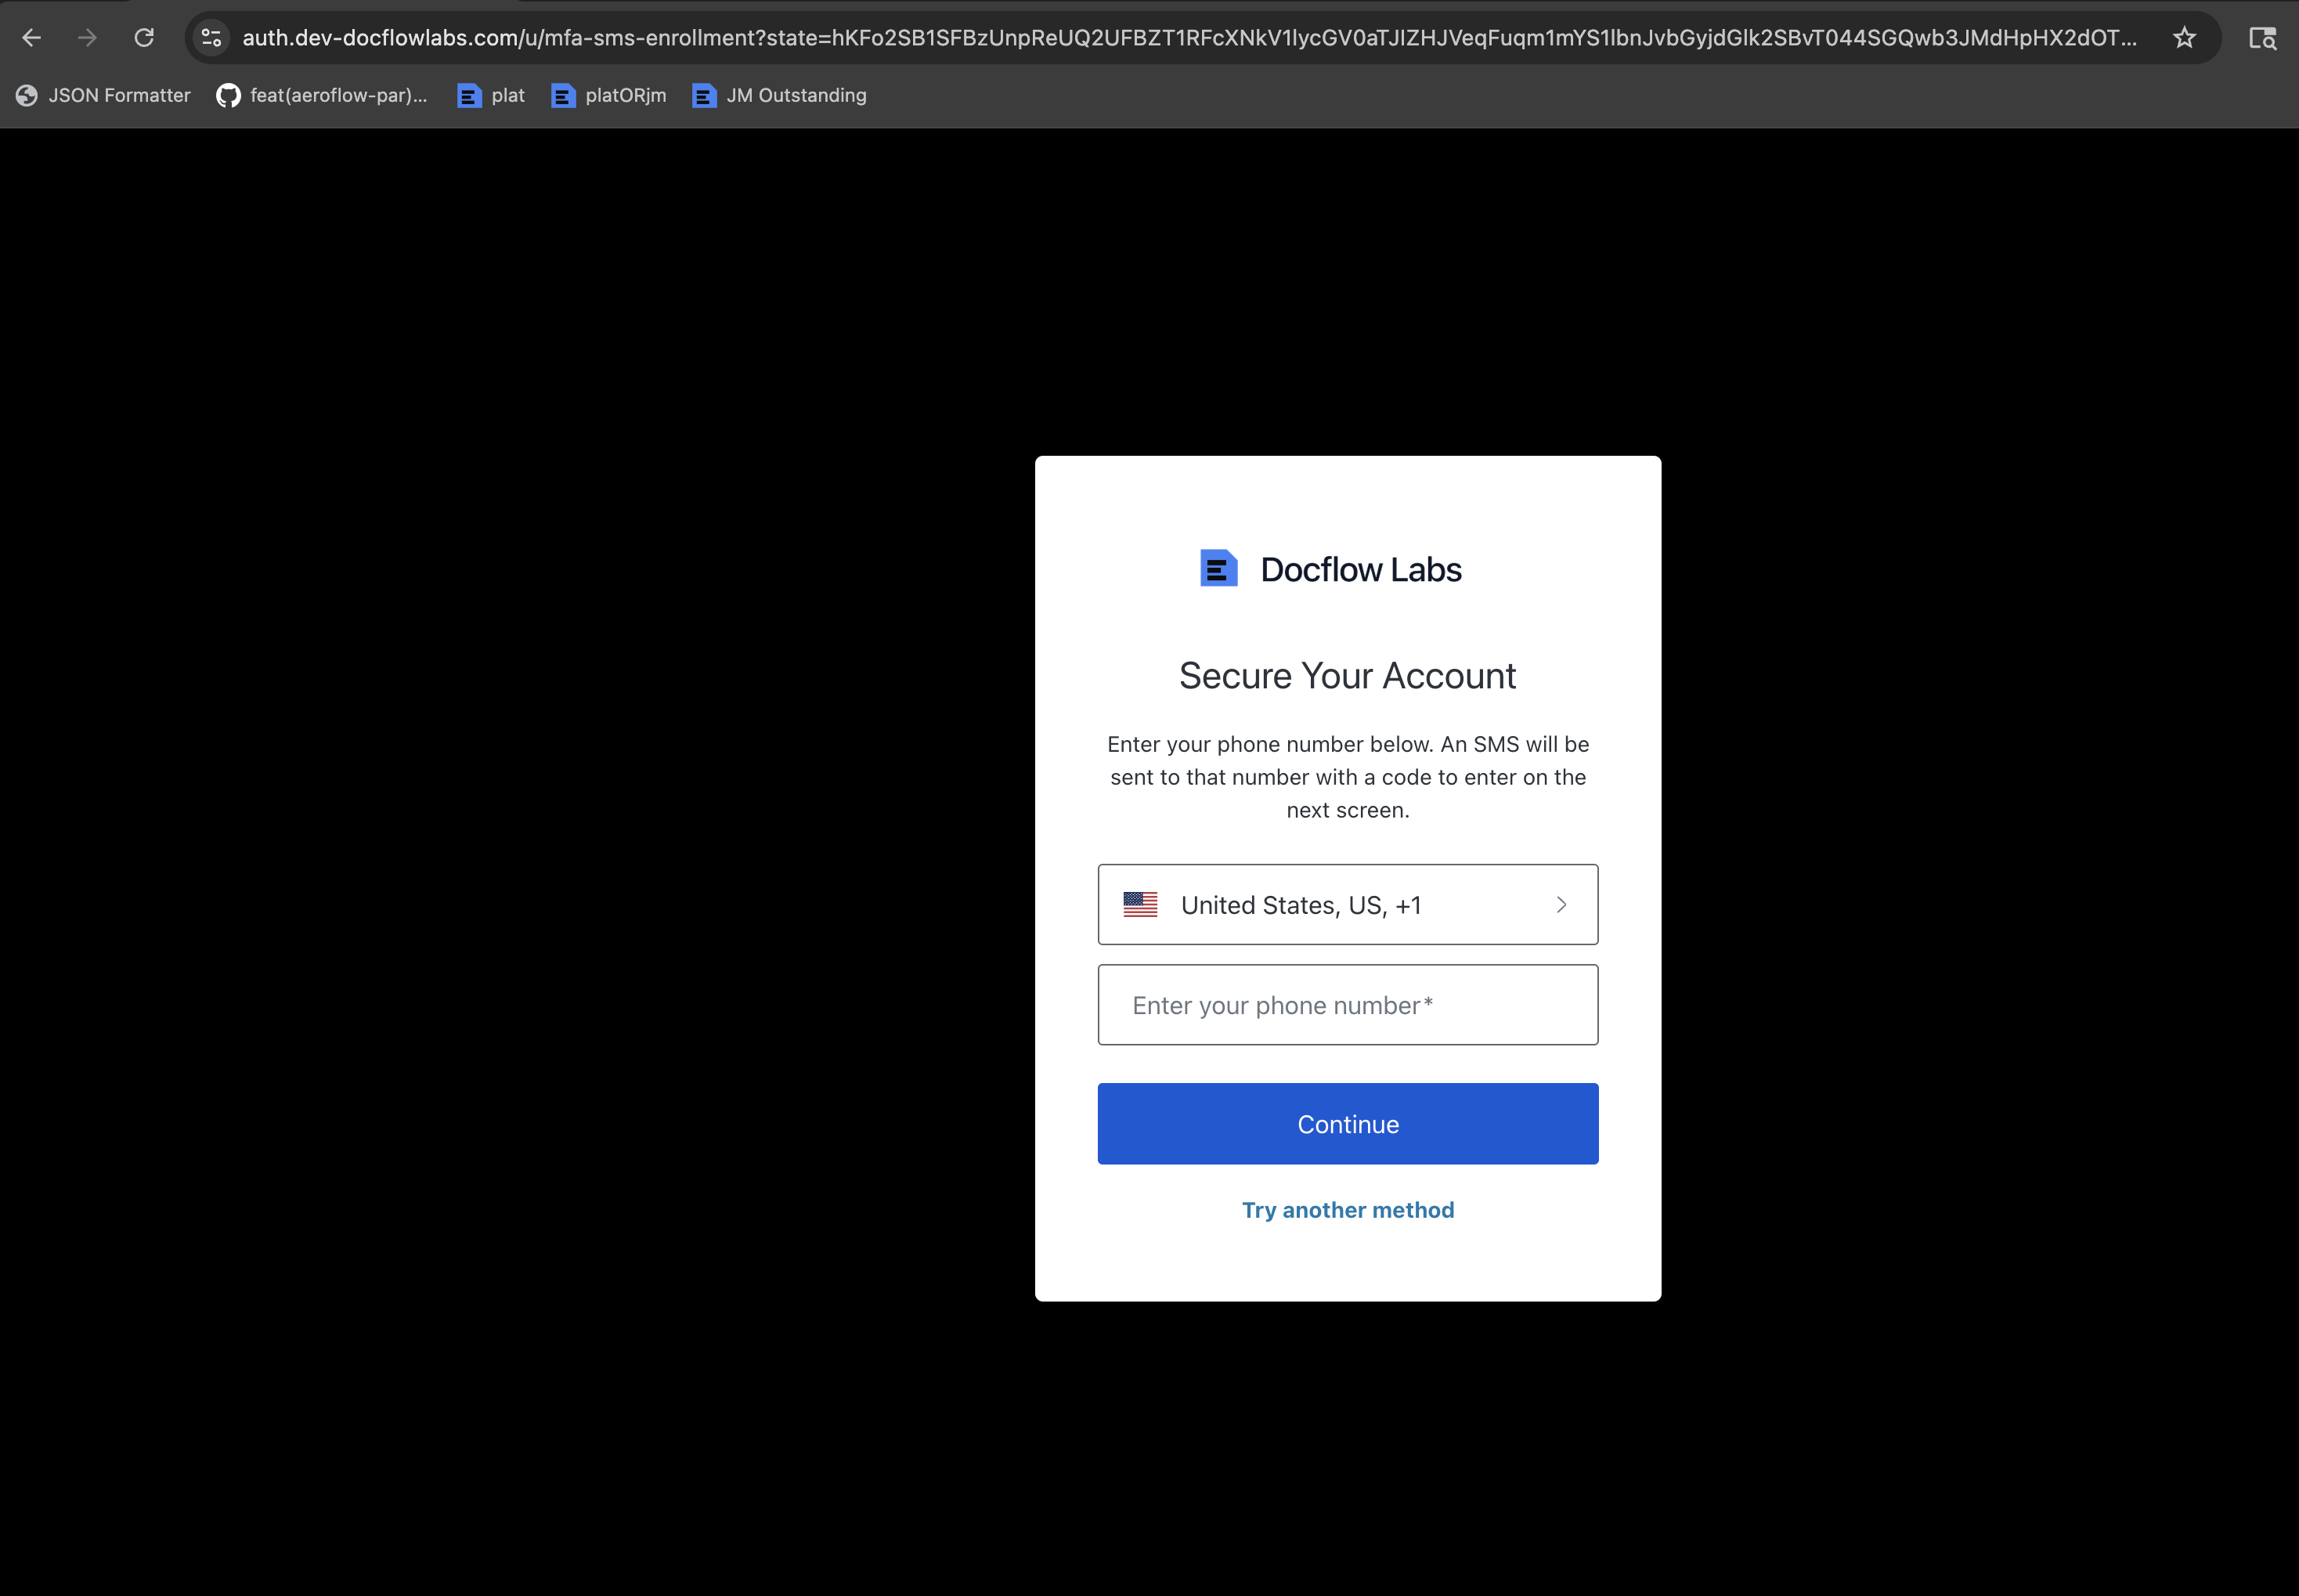Reload the page with the refresh icon
Screen dimensions: 2299x1596
[x=144, y=38]
